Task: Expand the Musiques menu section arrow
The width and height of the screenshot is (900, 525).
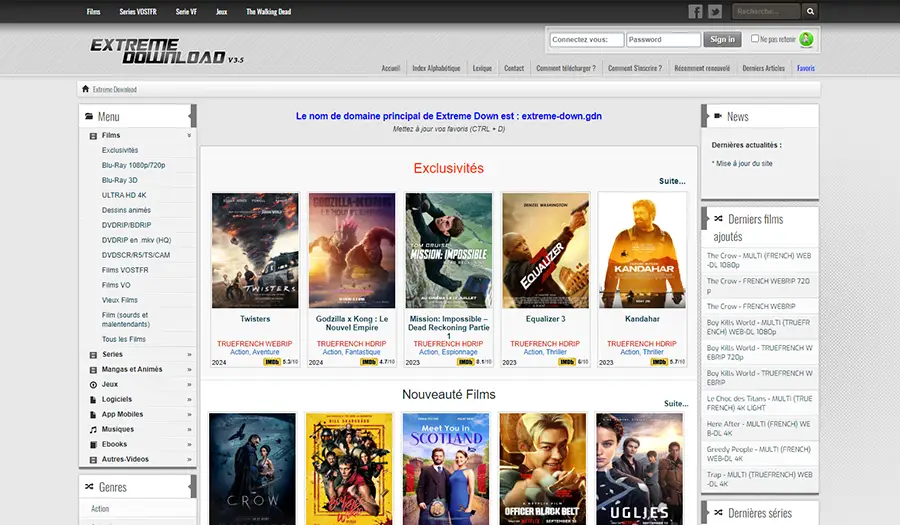Action: pyautogui.click(x=189, y=429)
